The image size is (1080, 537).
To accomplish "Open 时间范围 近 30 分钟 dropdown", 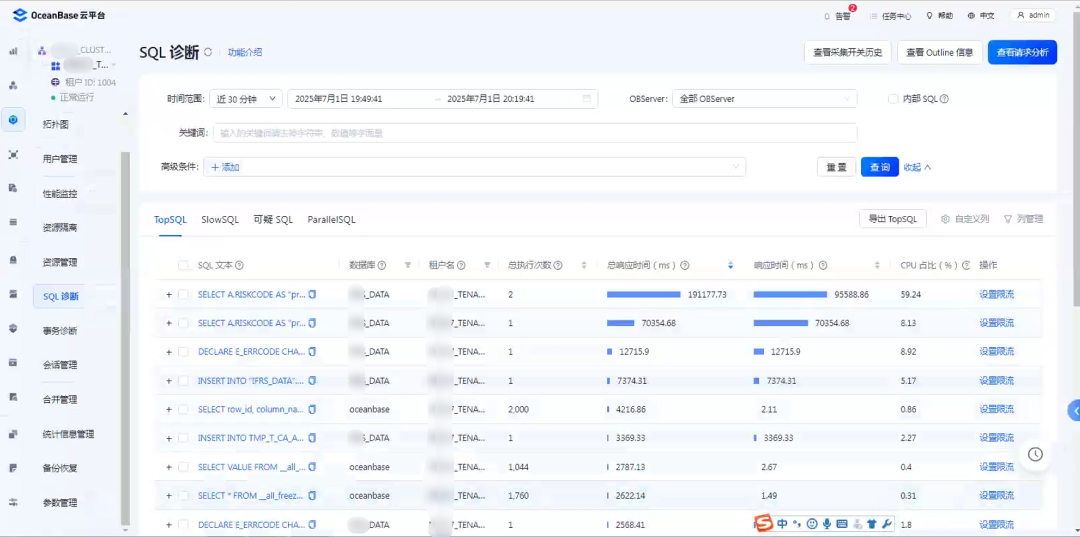I will click(x=246, y=99).
